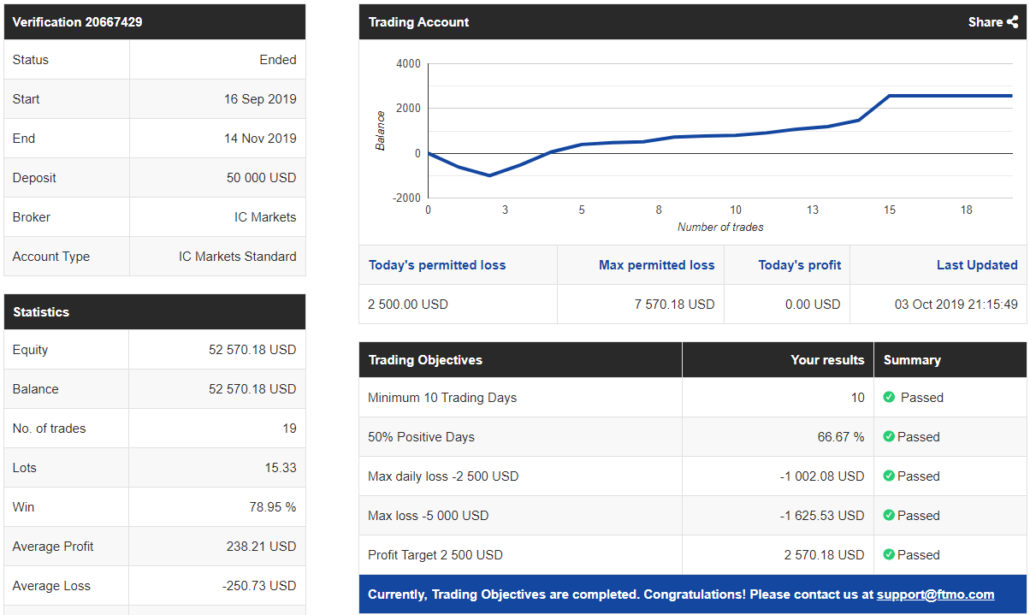Screen dimensions: 1030x615
Task: Click the Equity value 52 570.18 USD
Action: [252, 350]
